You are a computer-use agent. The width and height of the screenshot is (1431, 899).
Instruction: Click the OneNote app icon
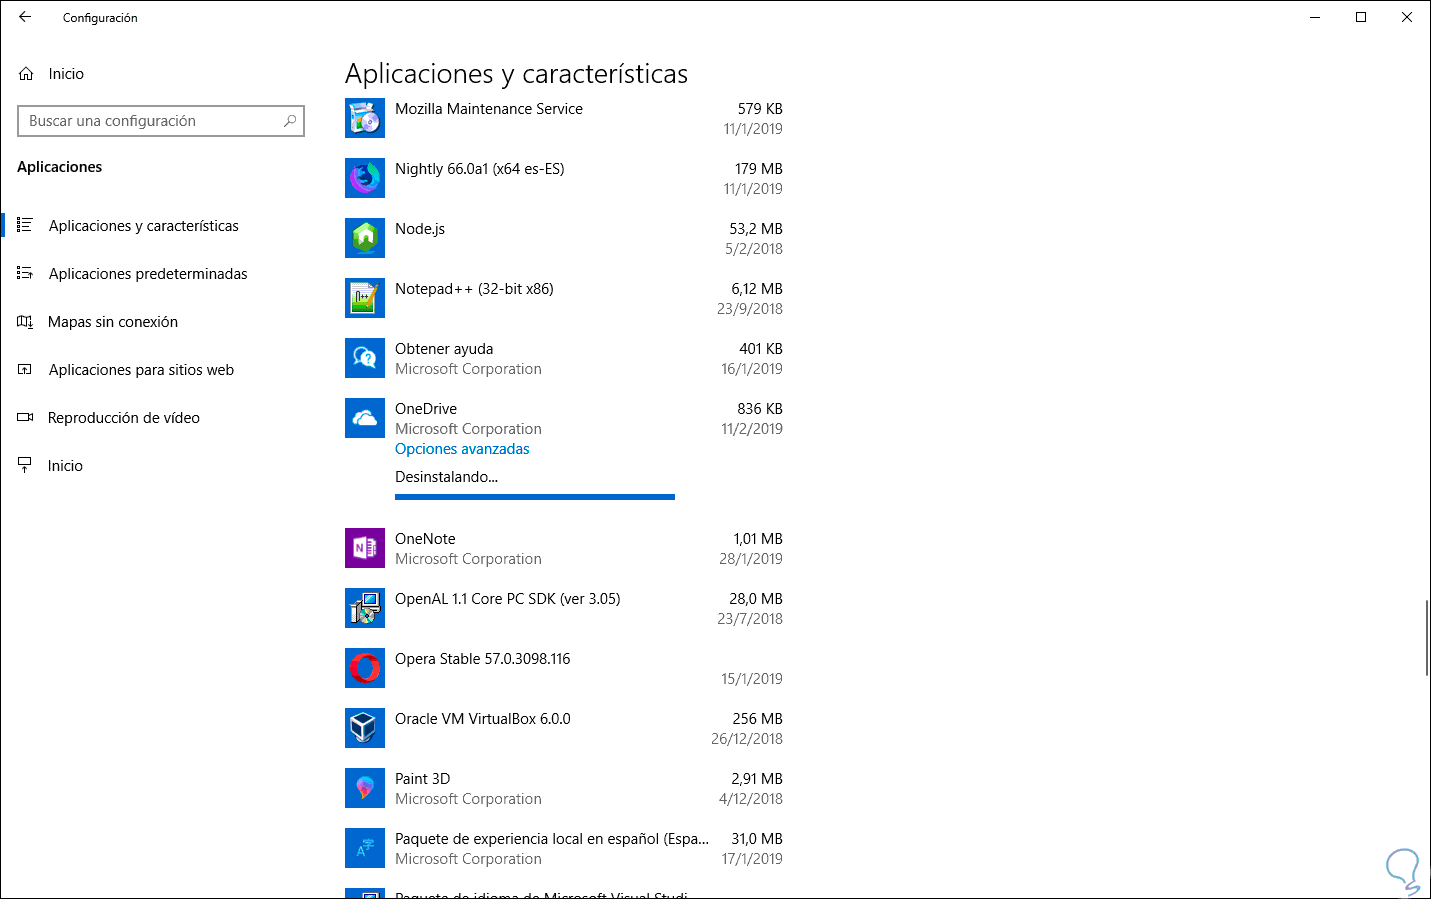(365, 548)
